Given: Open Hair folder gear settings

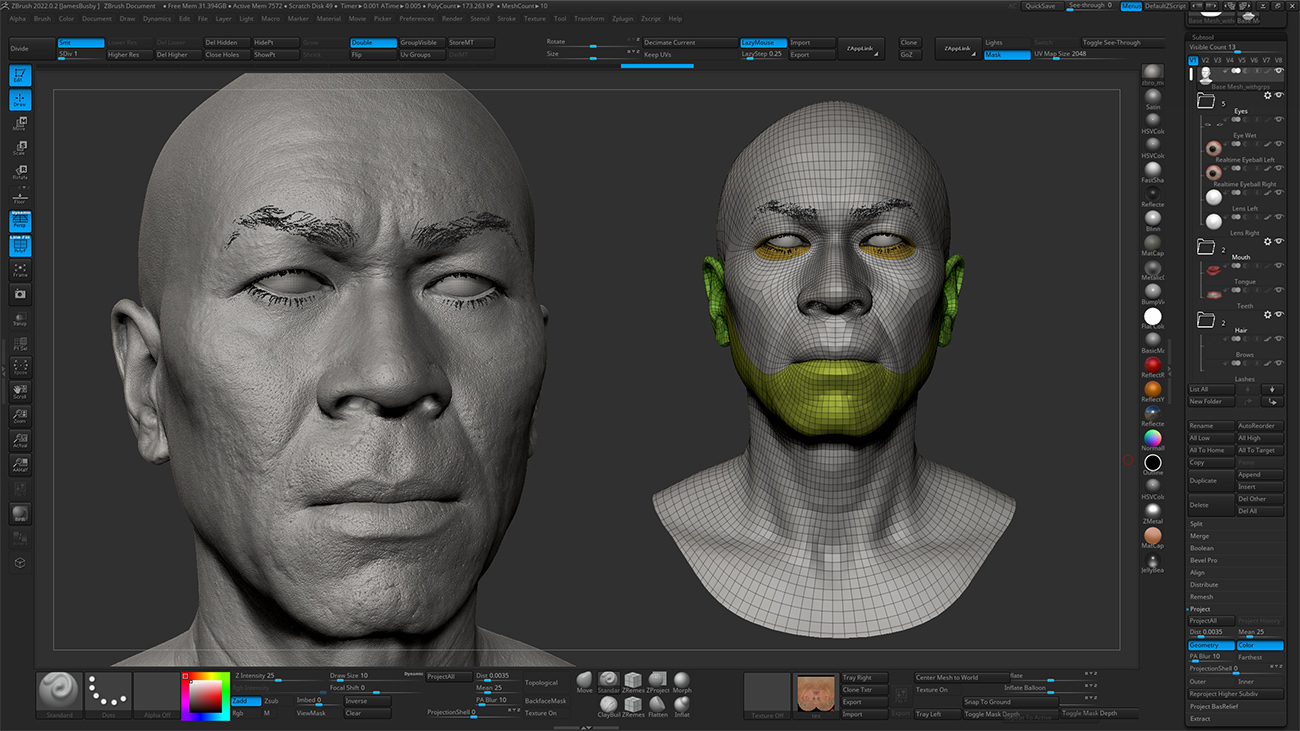Looking at the screenshot, I should 1268,314.
